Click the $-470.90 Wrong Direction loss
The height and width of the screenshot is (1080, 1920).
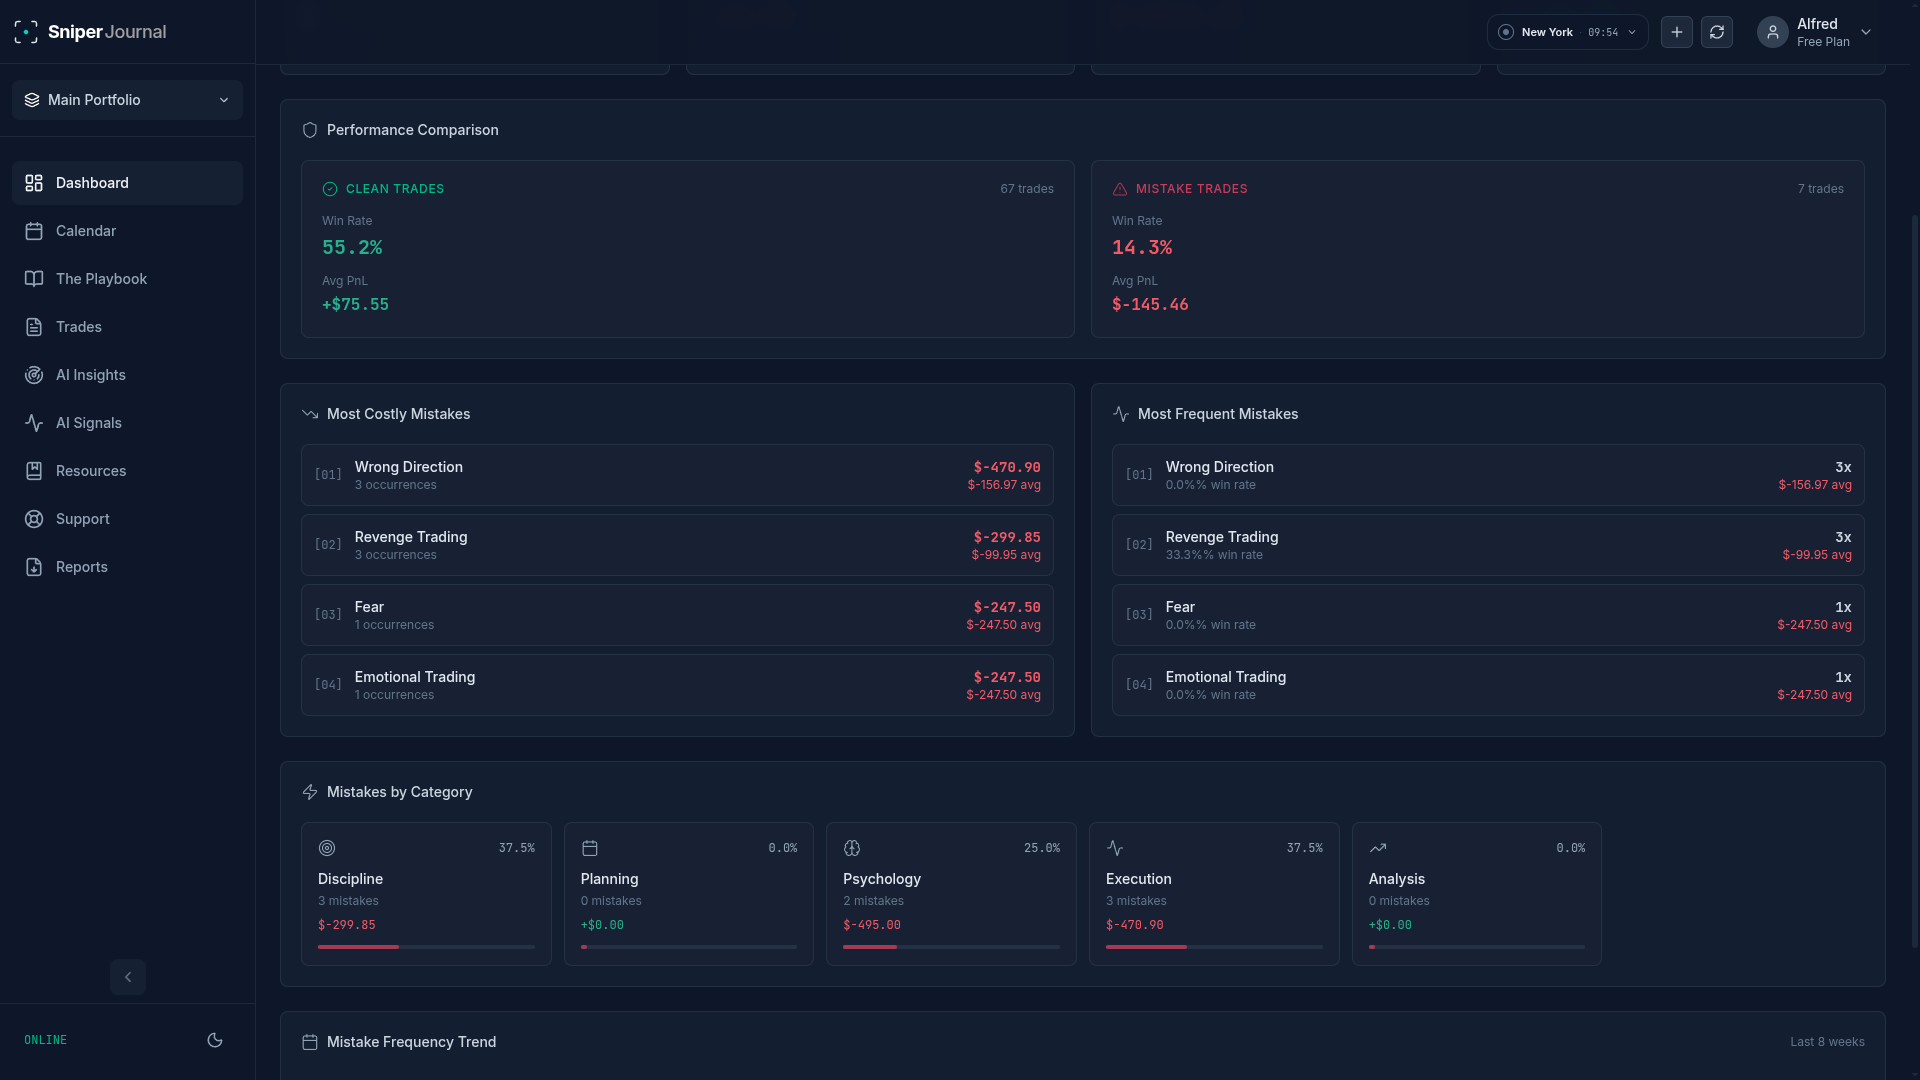pyautogui.click(x=1007, y=467)
